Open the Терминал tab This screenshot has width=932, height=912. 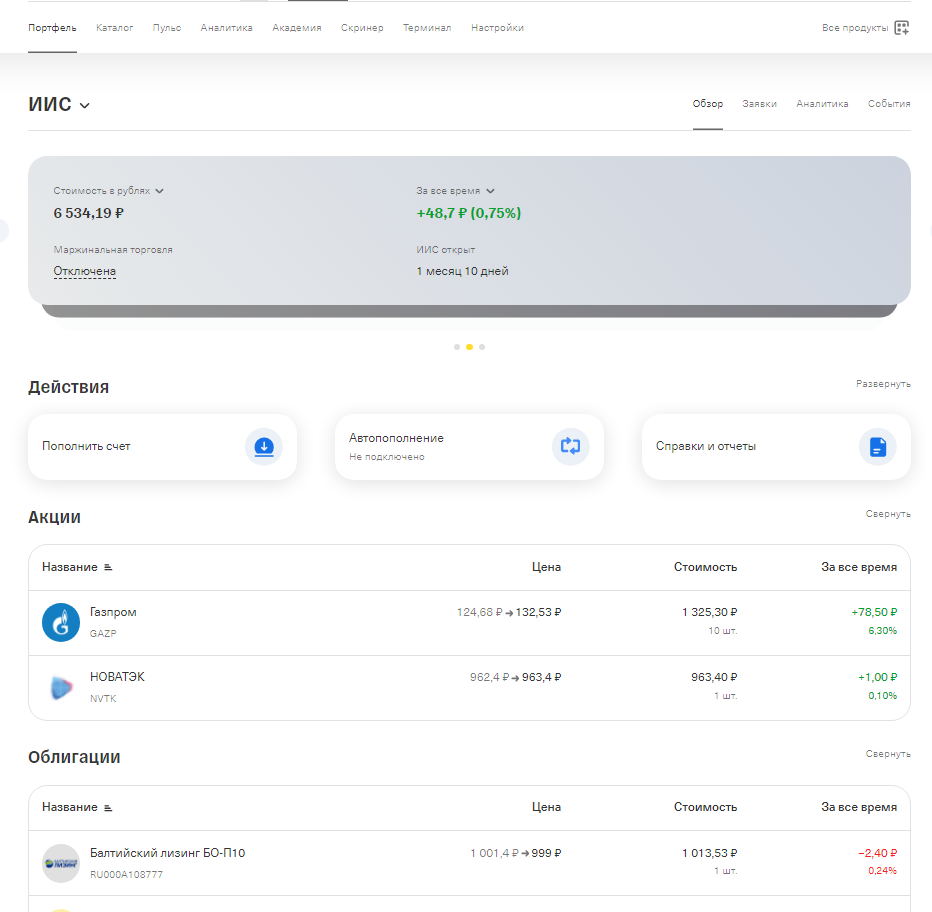point(427,28)
